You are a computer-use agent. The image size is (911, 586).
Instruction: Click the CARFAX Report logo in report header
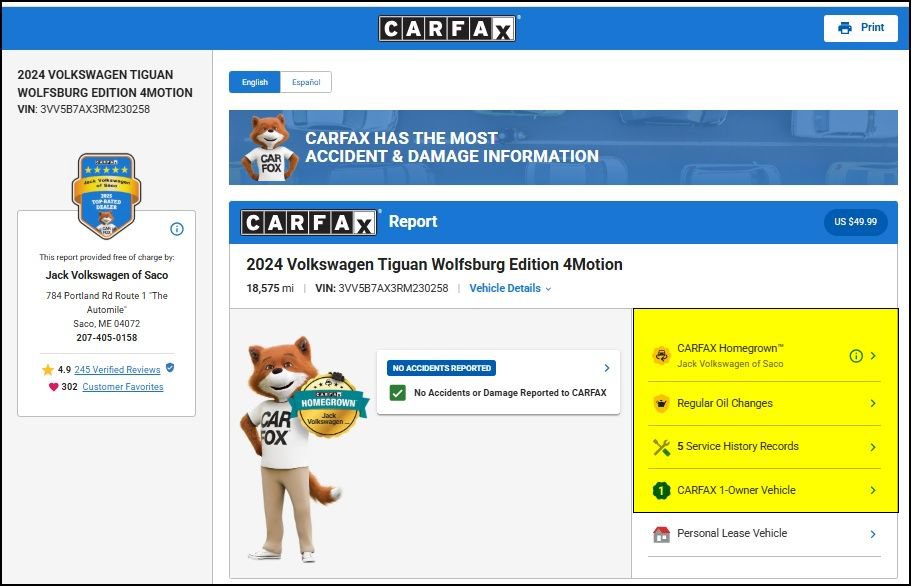tap(310, 222)
